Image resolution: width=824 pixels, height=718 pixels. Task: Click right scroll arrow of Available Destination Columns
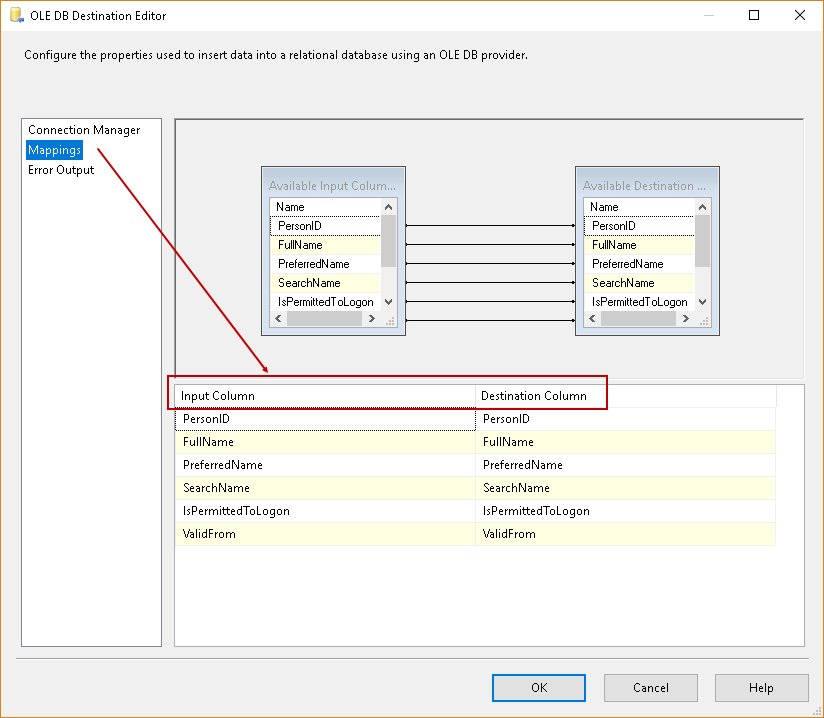coord(685,319)
